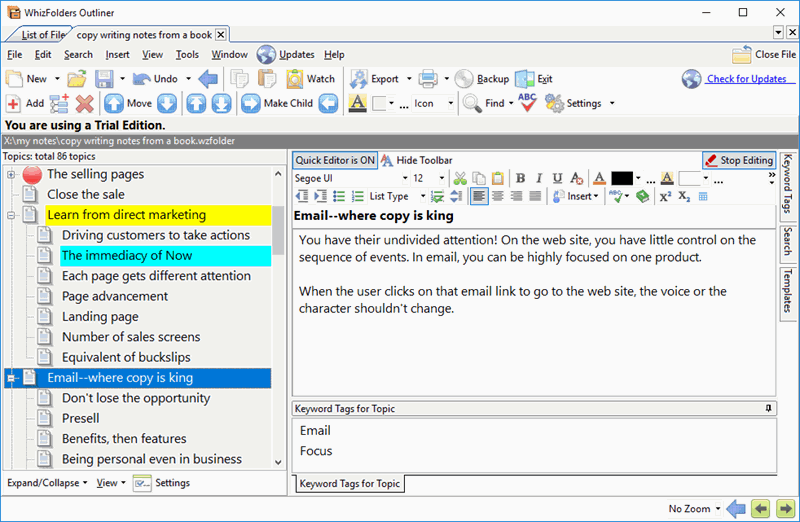The height and width of the screenshot is (522, 800).
Task: Apply superscript formatting
Action: coord(665,196)
